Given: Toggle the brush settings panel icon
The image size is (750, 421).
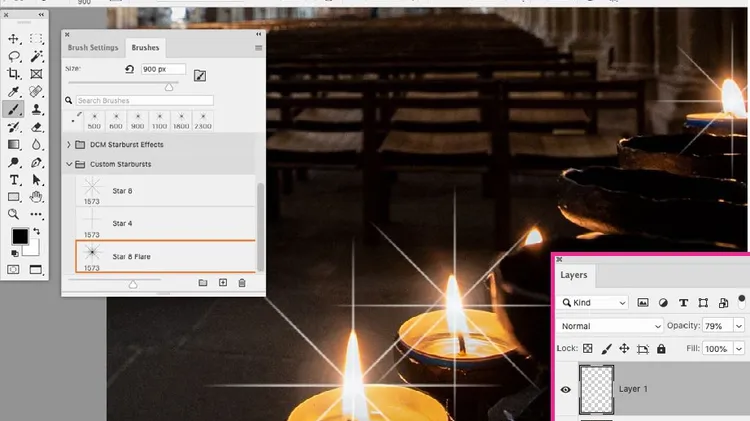Looking at the screenshot, I should tap(200, 75).
